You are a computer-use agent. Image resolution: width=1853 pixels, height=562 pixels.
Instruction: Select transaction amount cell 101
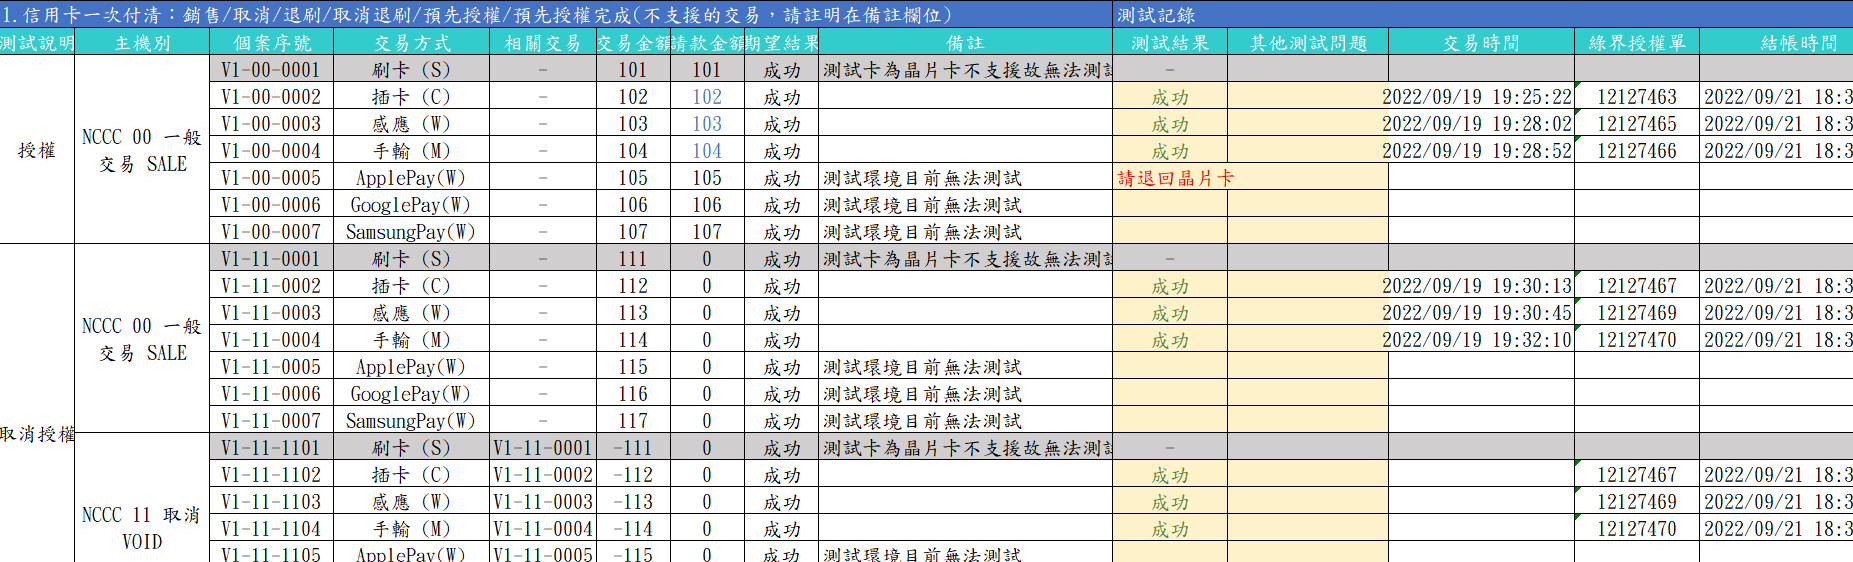pos(633,69)
